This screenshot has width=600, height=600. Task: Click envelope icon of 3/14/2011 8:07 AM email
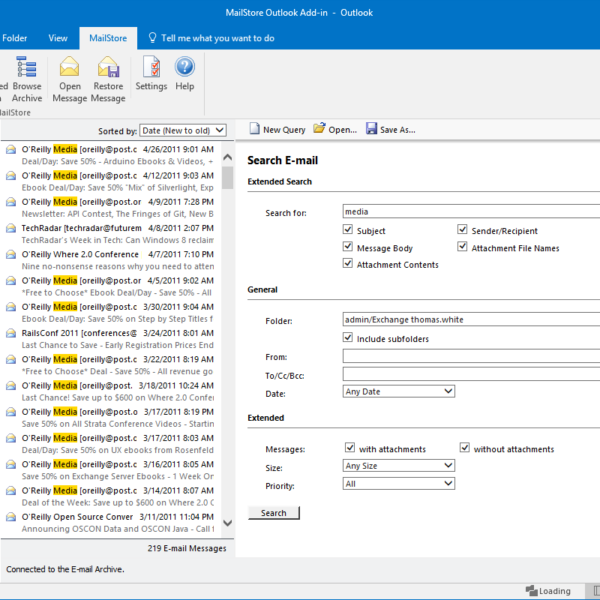pos(11,491)
